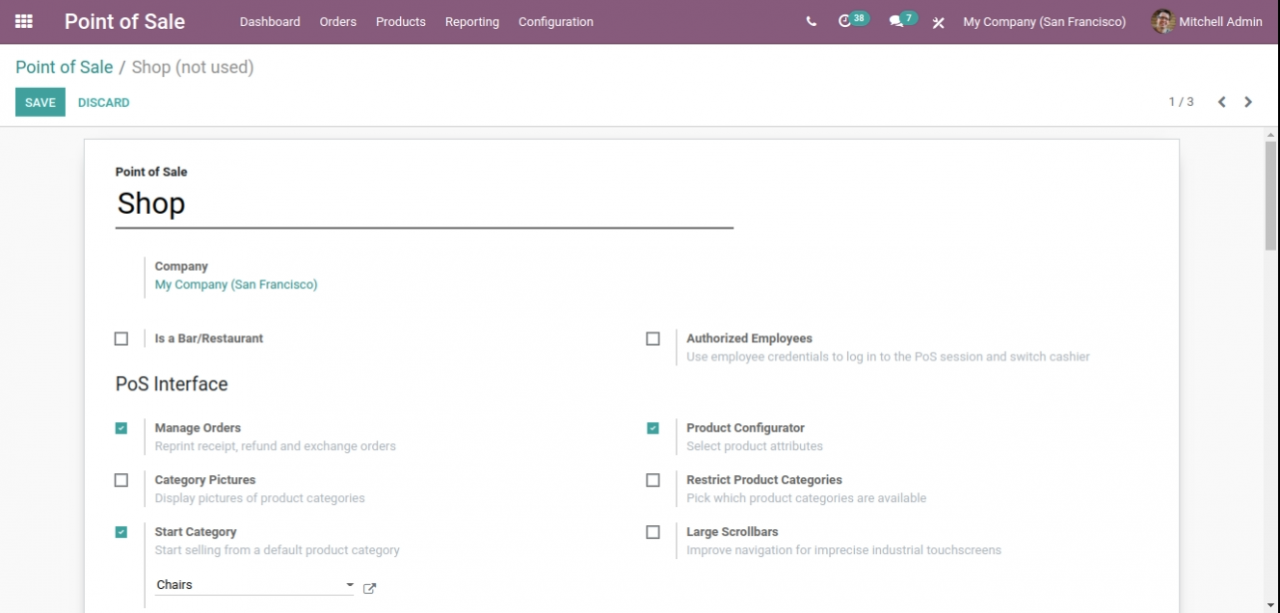Disable the Manage Orders checkbox
Screen dimensions: 1280x613
pyautogui.click(x=121, y=427)
